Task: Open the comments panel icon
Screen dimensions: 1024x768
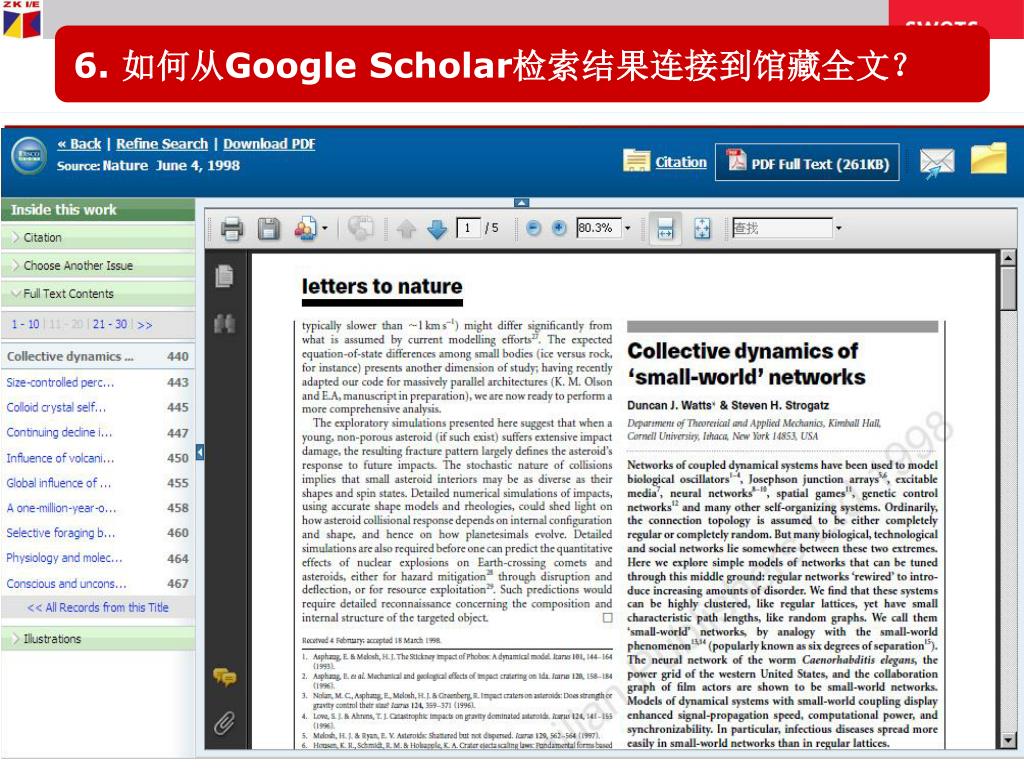Action: click(x=224, y=678)
